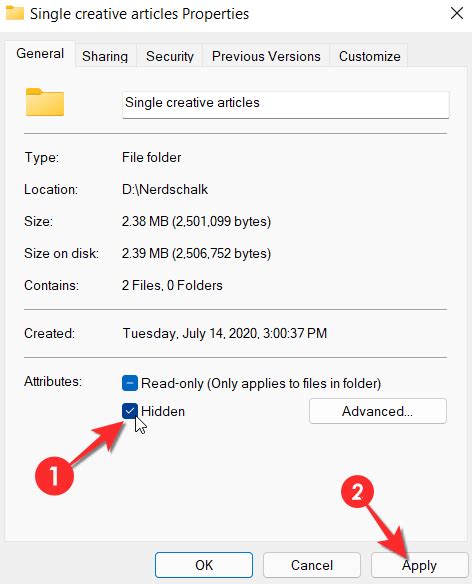The image size is (472, 584).
Task: Uncheck the Hidden attribute checkbox
Action: pos(130,411)
